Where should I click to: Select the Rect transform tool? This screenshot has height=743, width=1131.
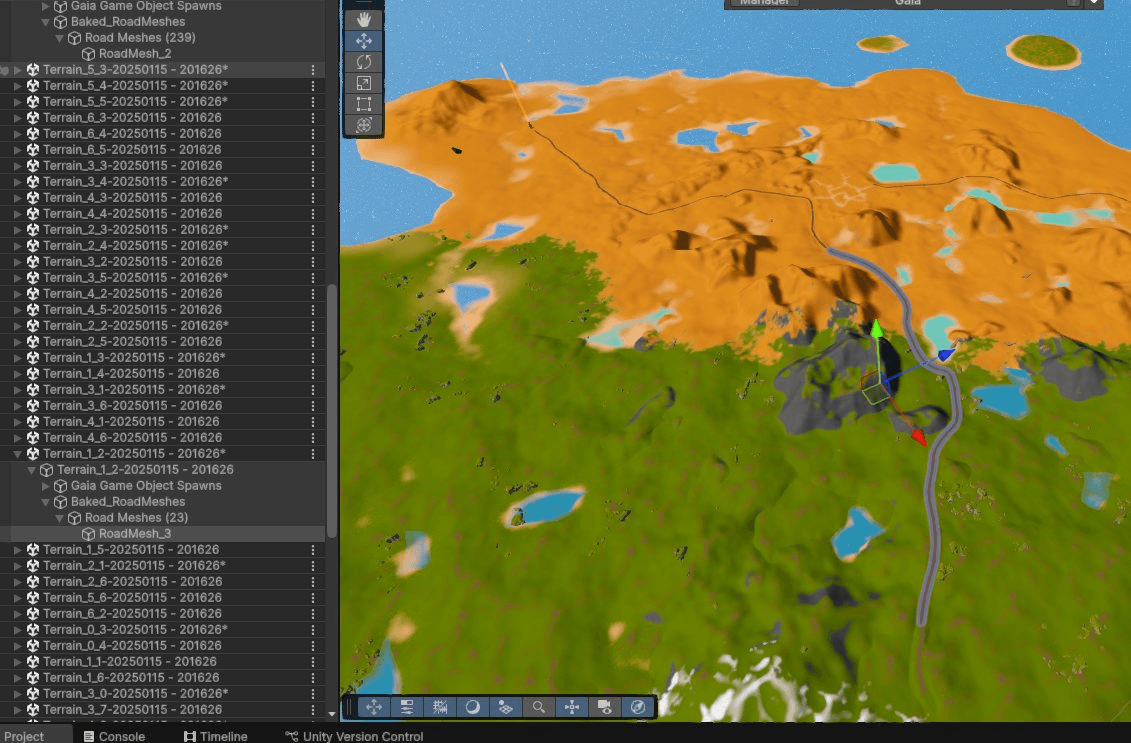pos(363,104)
